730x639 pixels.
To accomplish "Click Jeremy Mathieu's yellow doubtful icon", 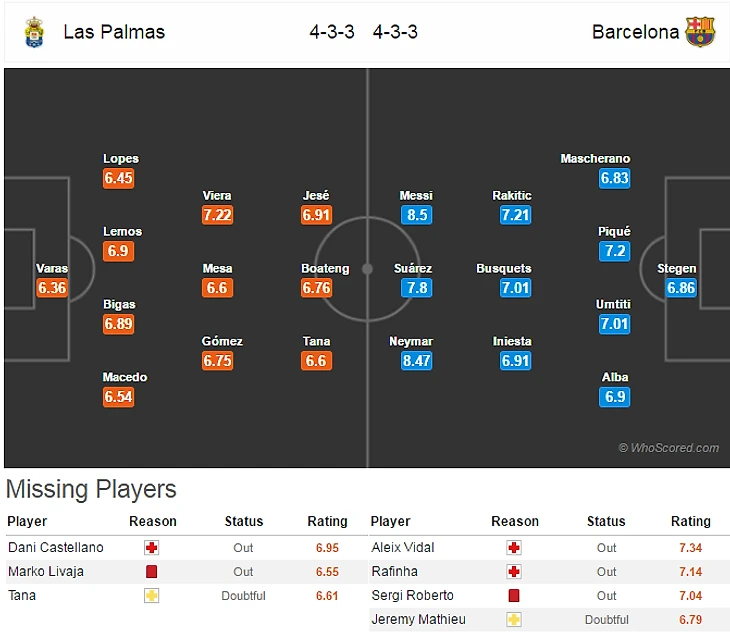I will (514, 620).
